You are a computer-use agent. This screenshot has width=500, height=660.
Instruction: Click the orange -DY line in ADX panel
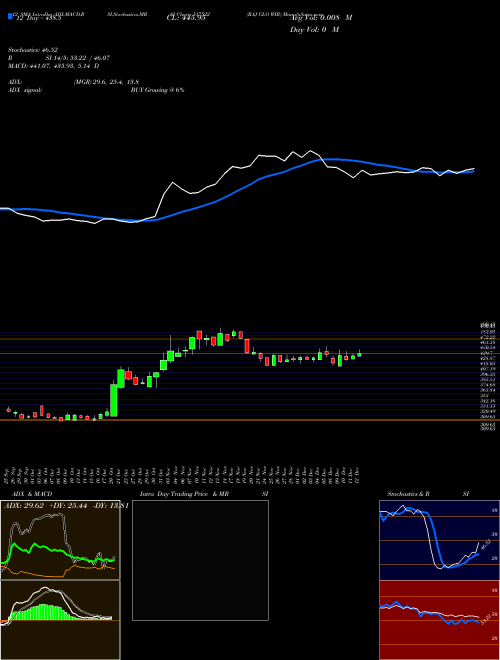click(59, 572)
